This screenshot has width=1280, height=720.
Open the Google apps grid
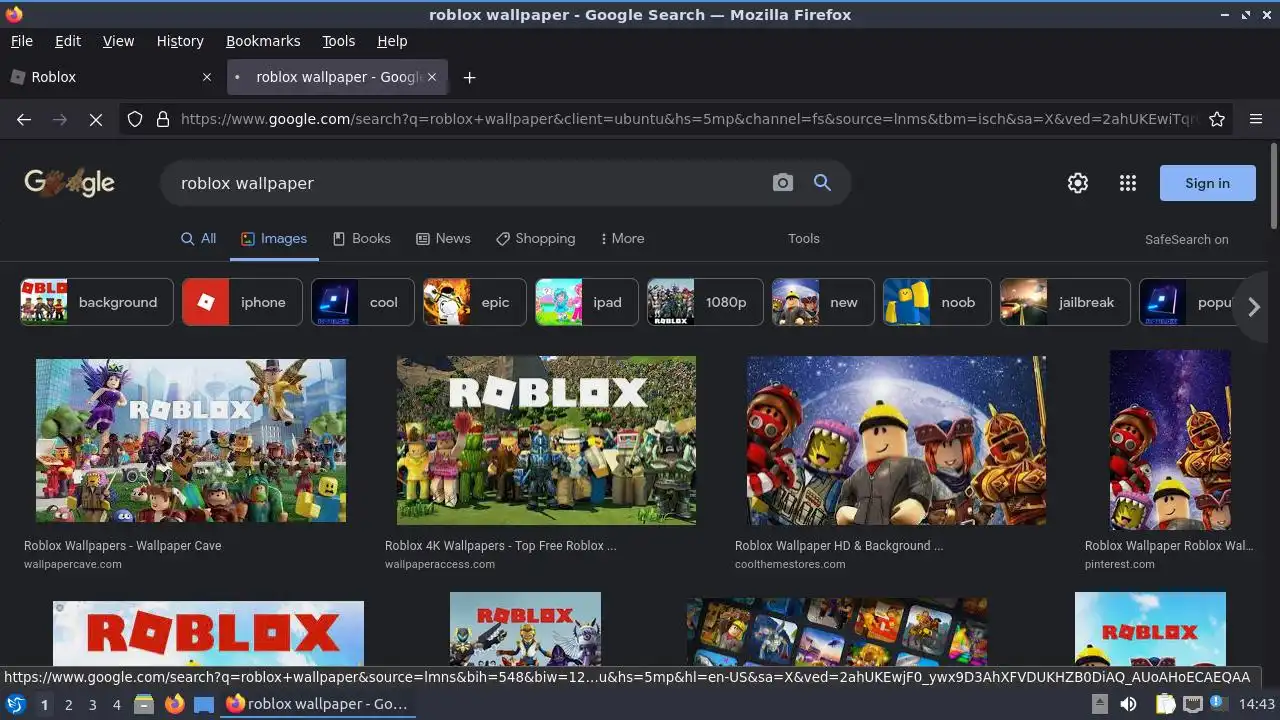tap(1128, 183)
